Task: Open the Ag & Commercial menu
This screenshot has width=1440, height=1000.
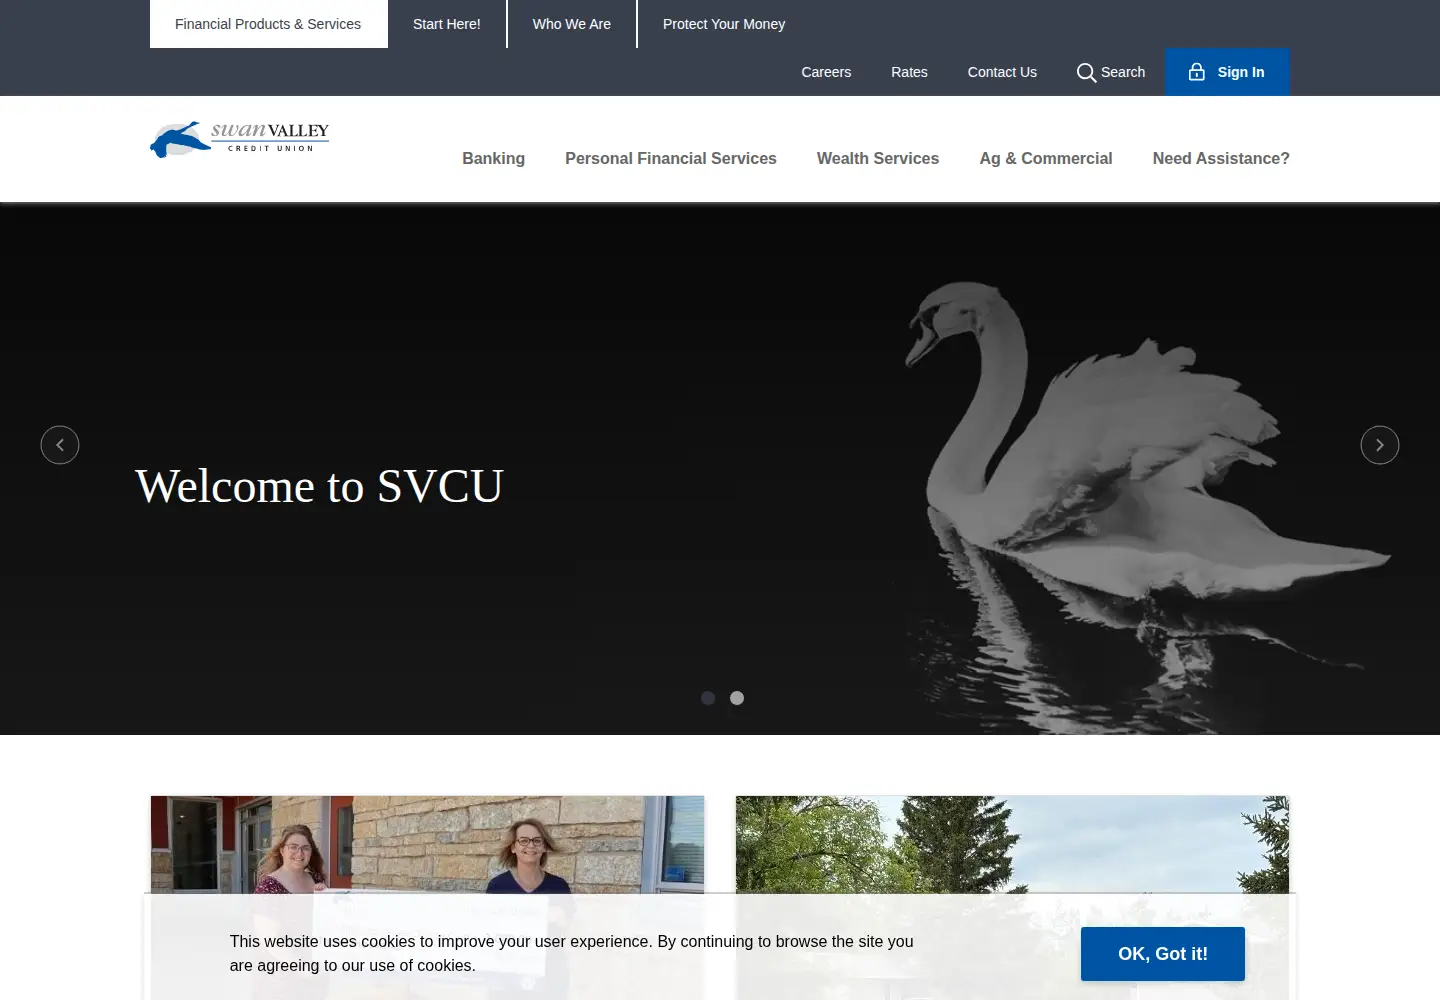Action: point(1046,158)
